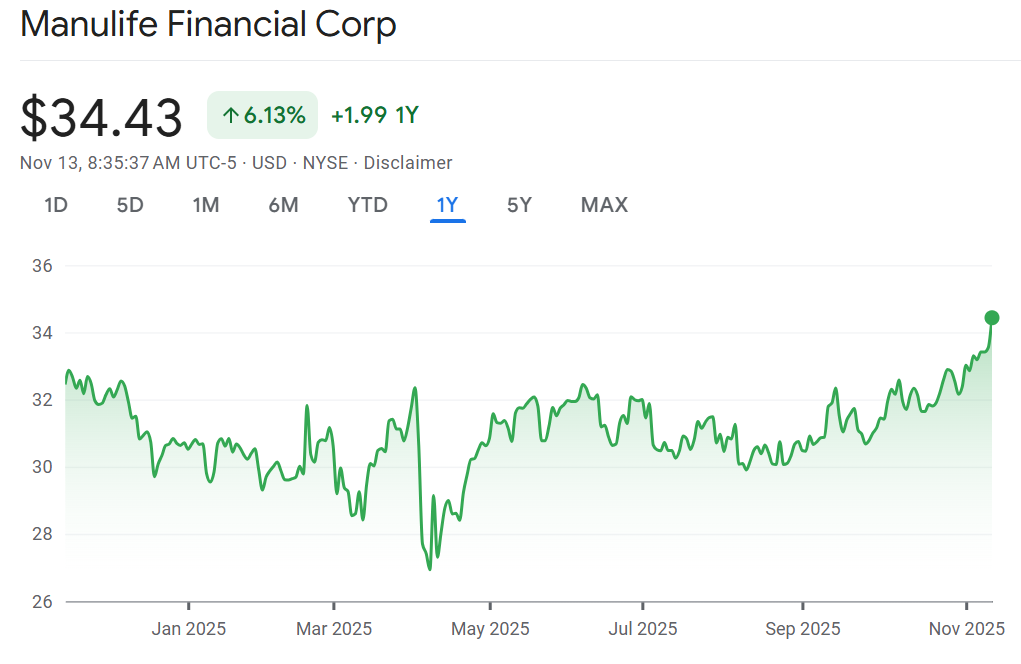Select the 5D chart range
Image resolution: width=1021 pixels, height=664 pixels.
pos(130,205)
